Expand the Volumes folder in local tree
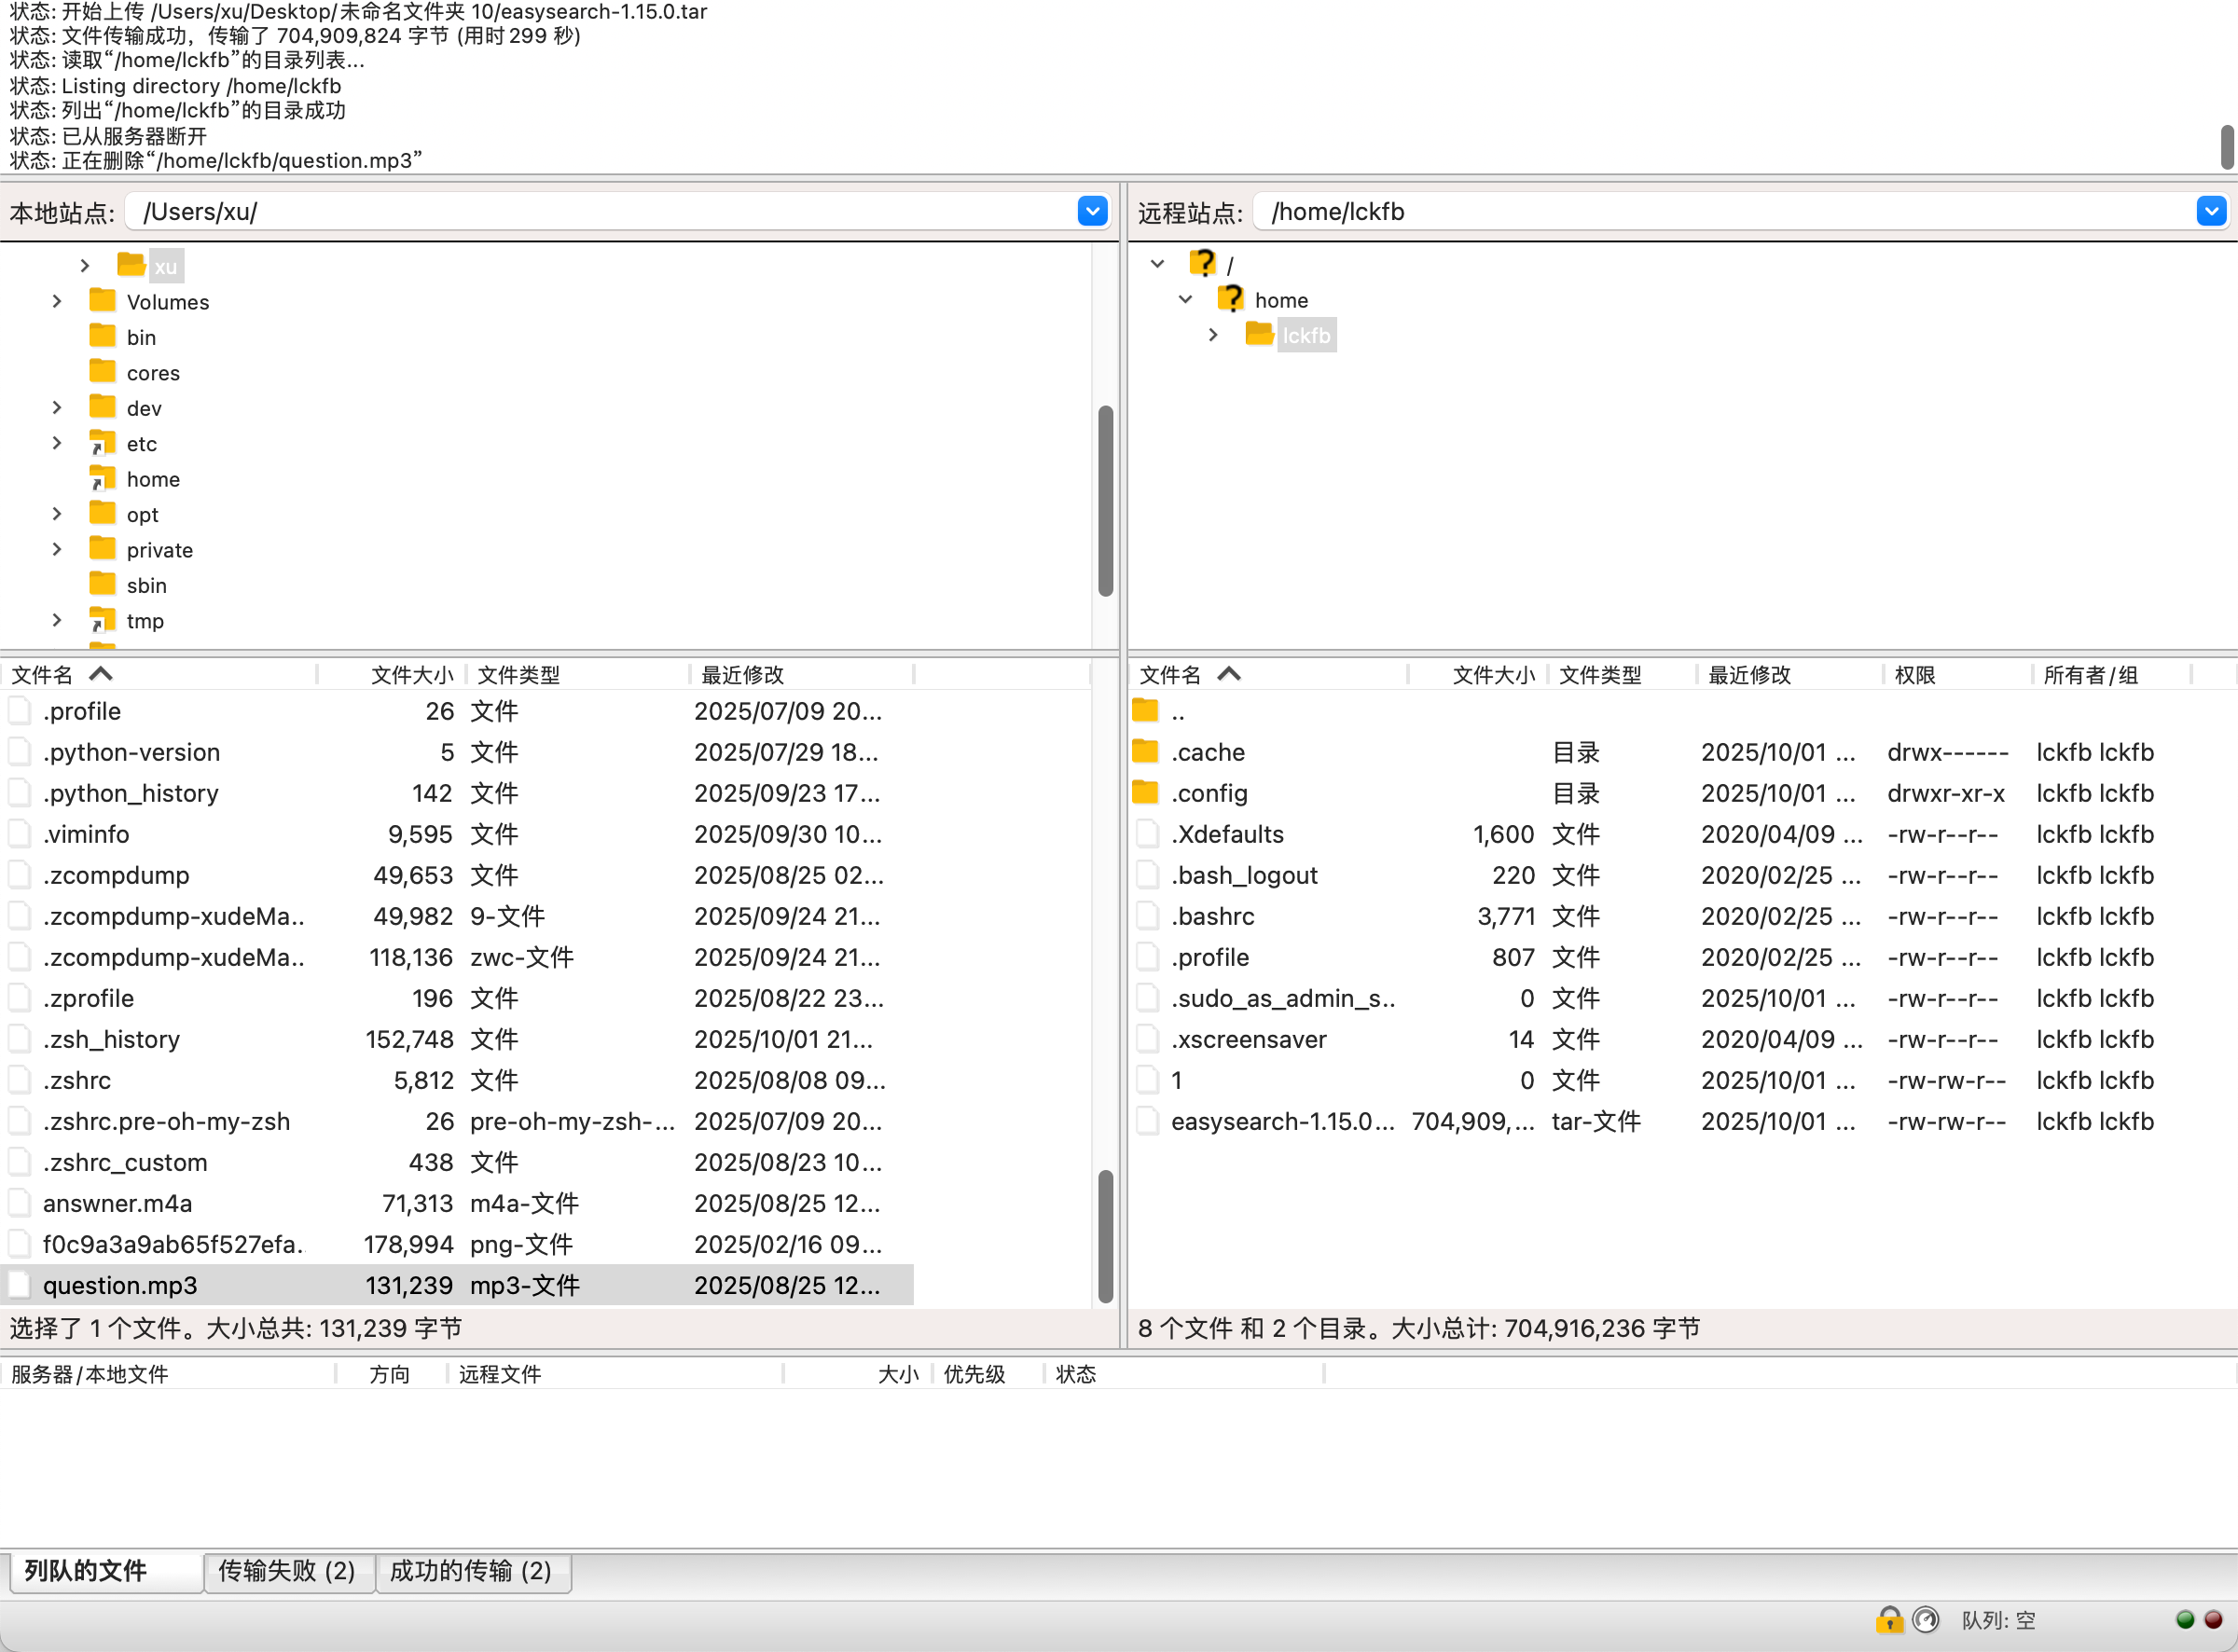Screen dimensions: 2238x1652 [57, 301]
